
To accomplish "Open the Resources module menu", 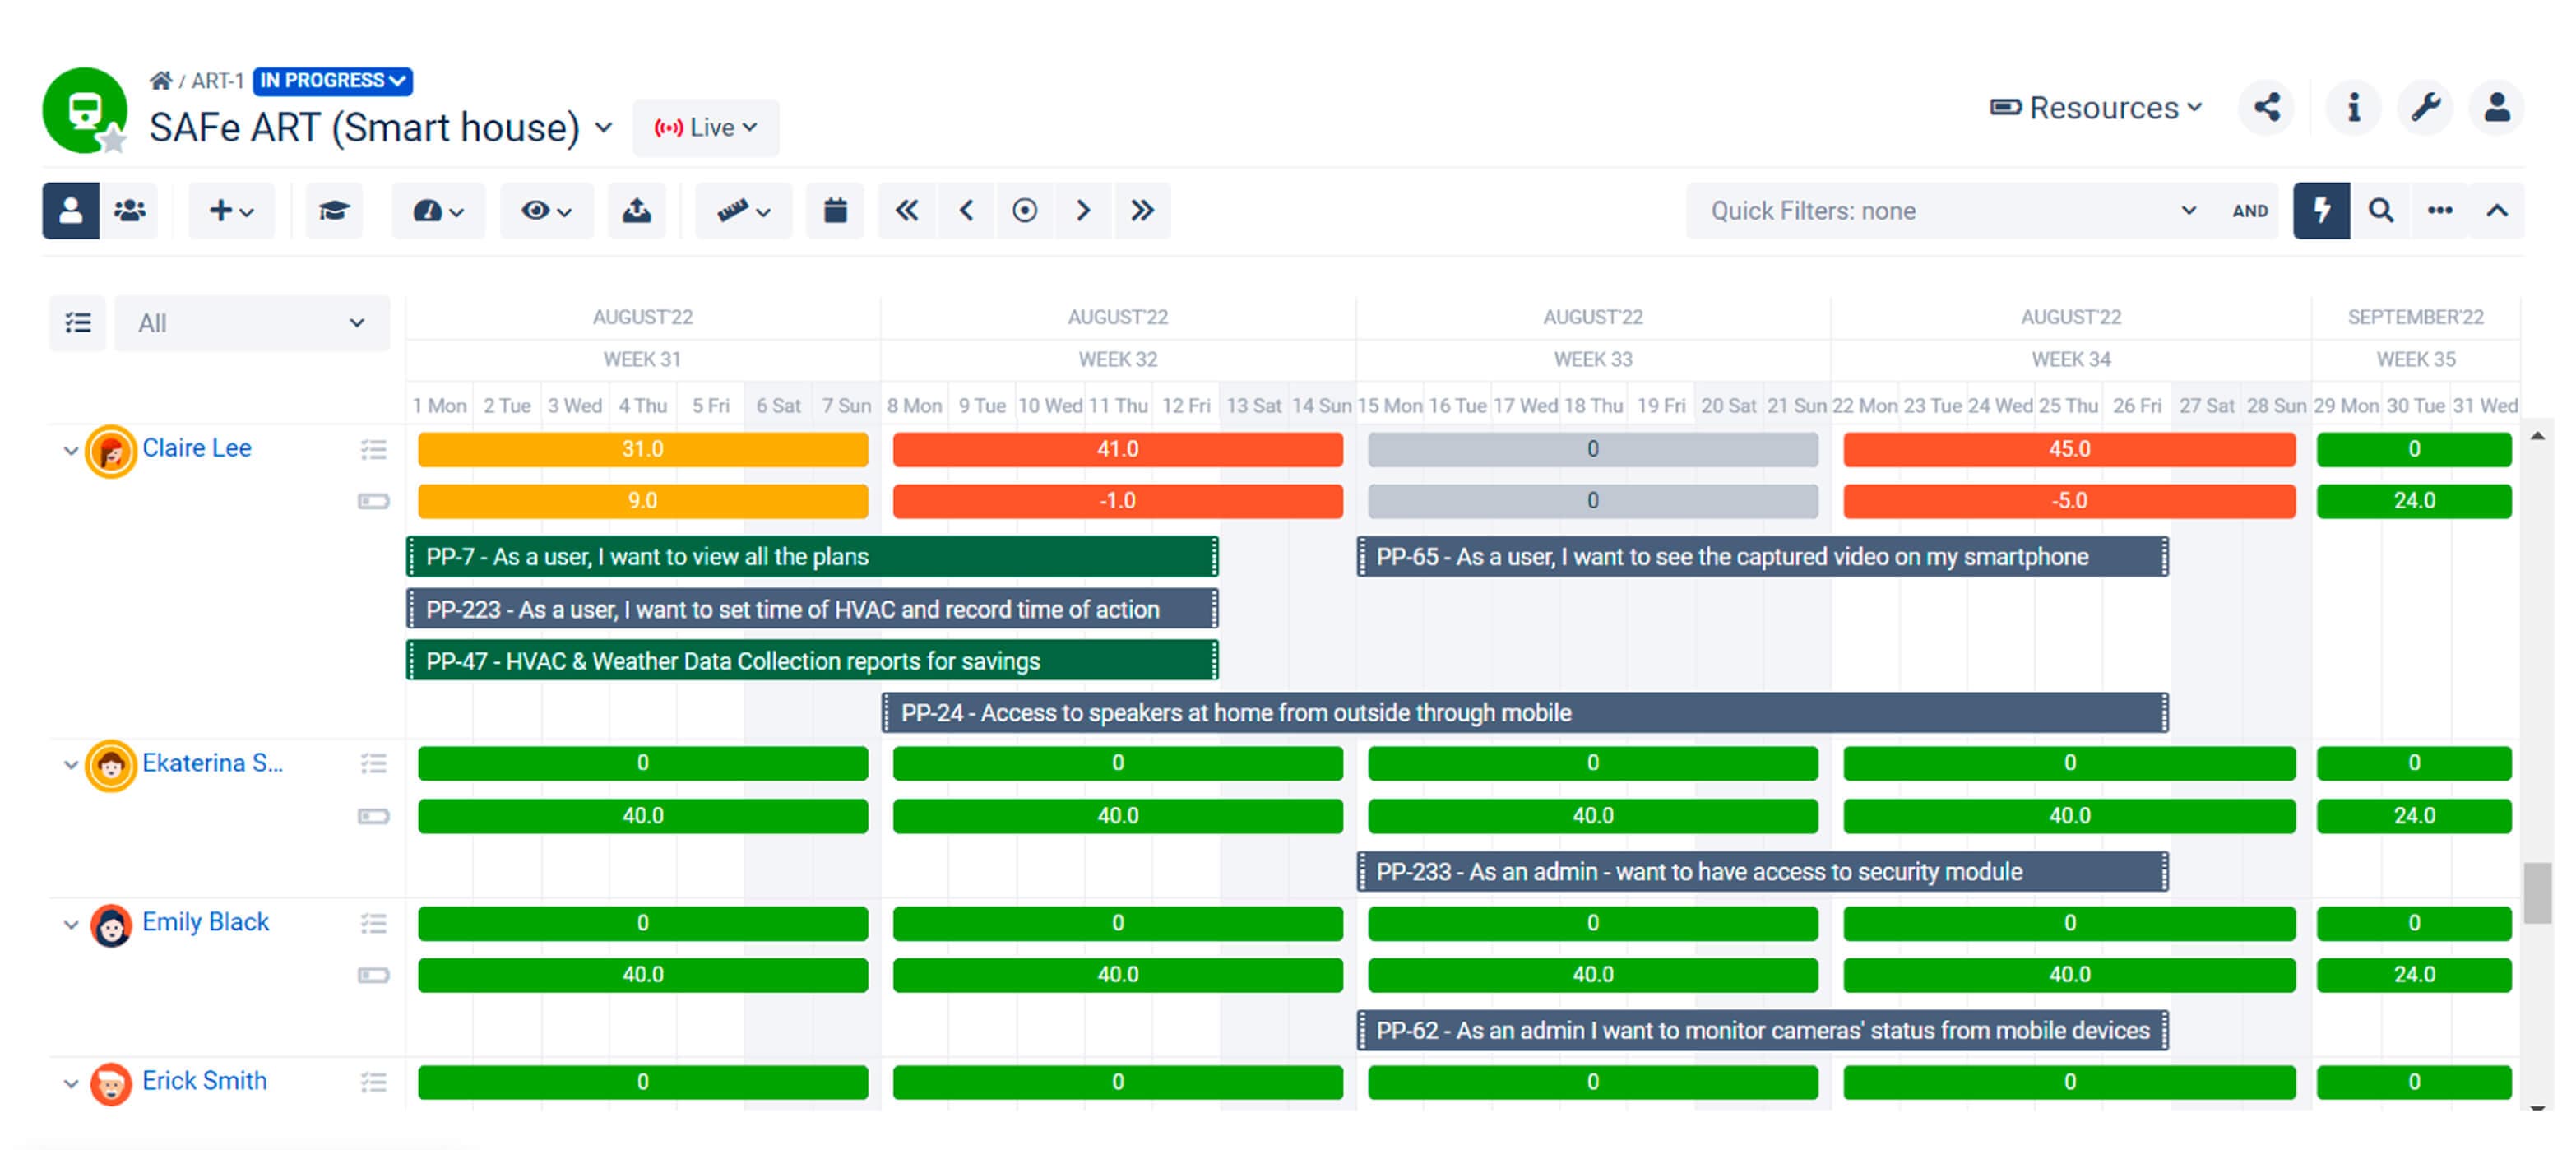I will click(x=2097, y=107).
